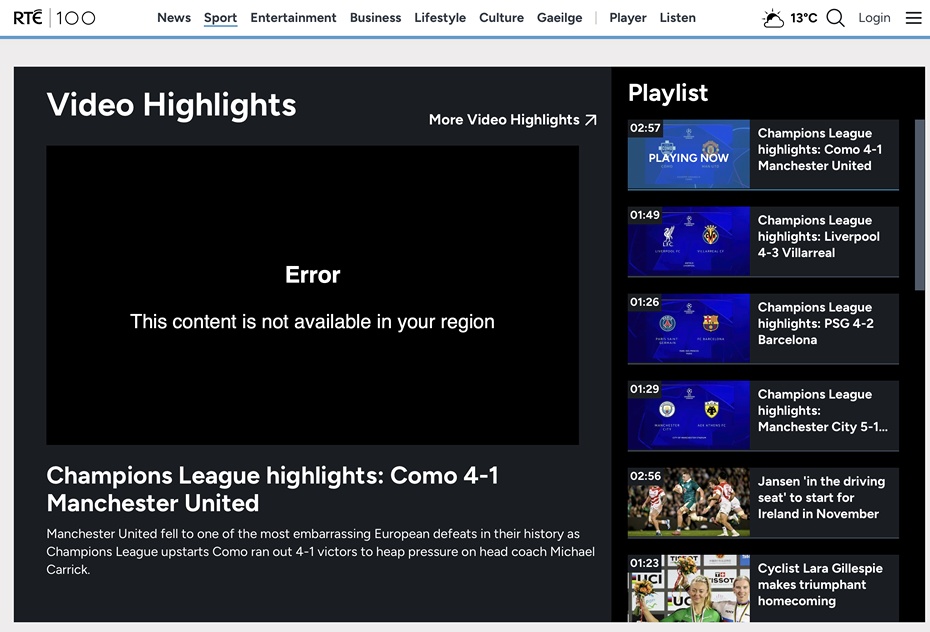Open the Lifestyle section

point(440,18)
